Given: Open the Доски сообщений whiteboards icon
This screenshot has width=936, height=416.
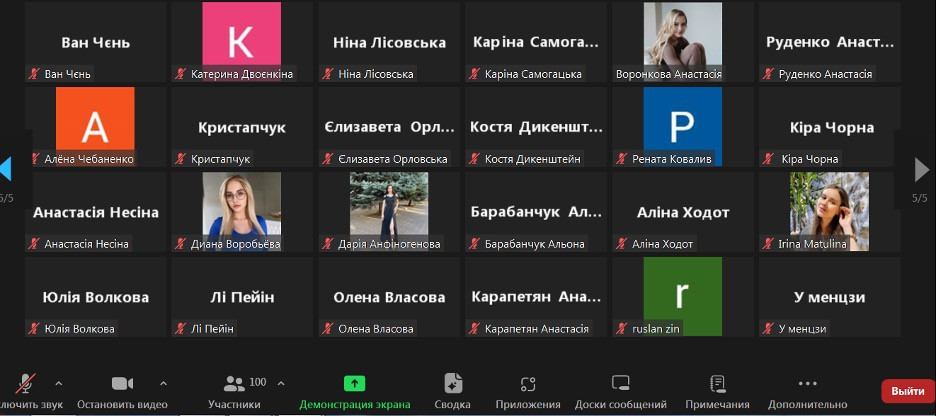Looking at the screenshot, I should 620,383.
